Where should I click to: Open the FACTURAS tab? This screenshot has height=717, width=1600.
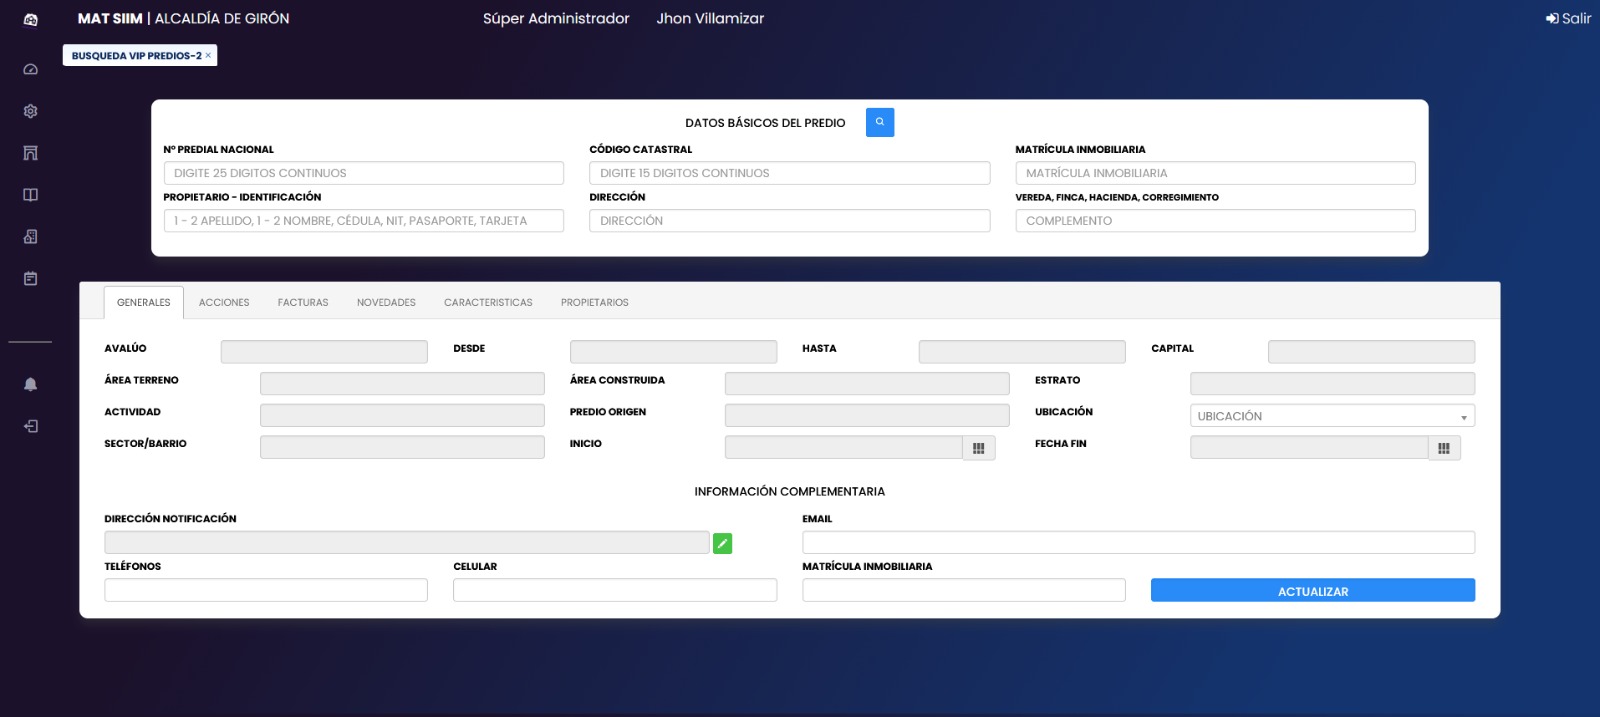(303, 302)
